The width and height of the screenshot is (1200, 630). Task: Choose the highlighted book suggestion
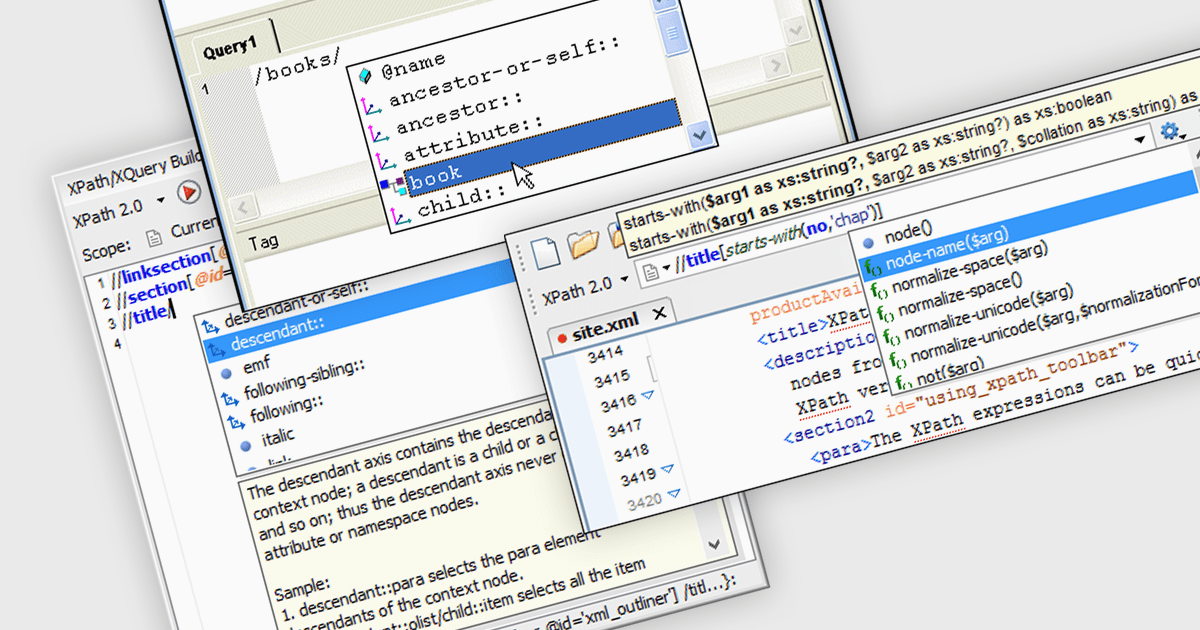coord(436,175)
